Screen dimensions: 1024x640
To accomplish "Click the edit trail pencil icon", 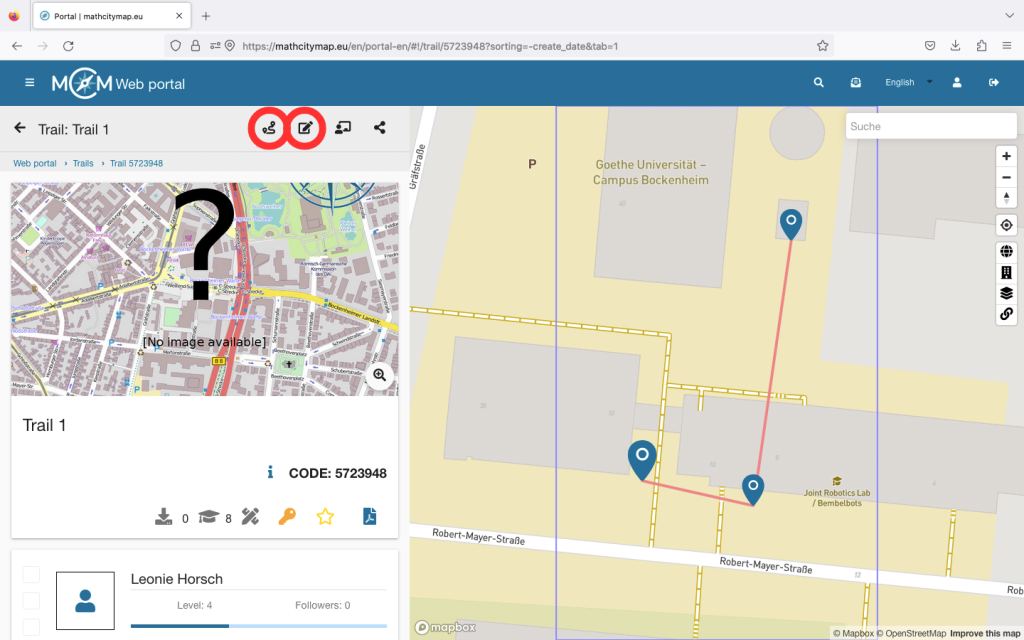I will coord(306,128).
